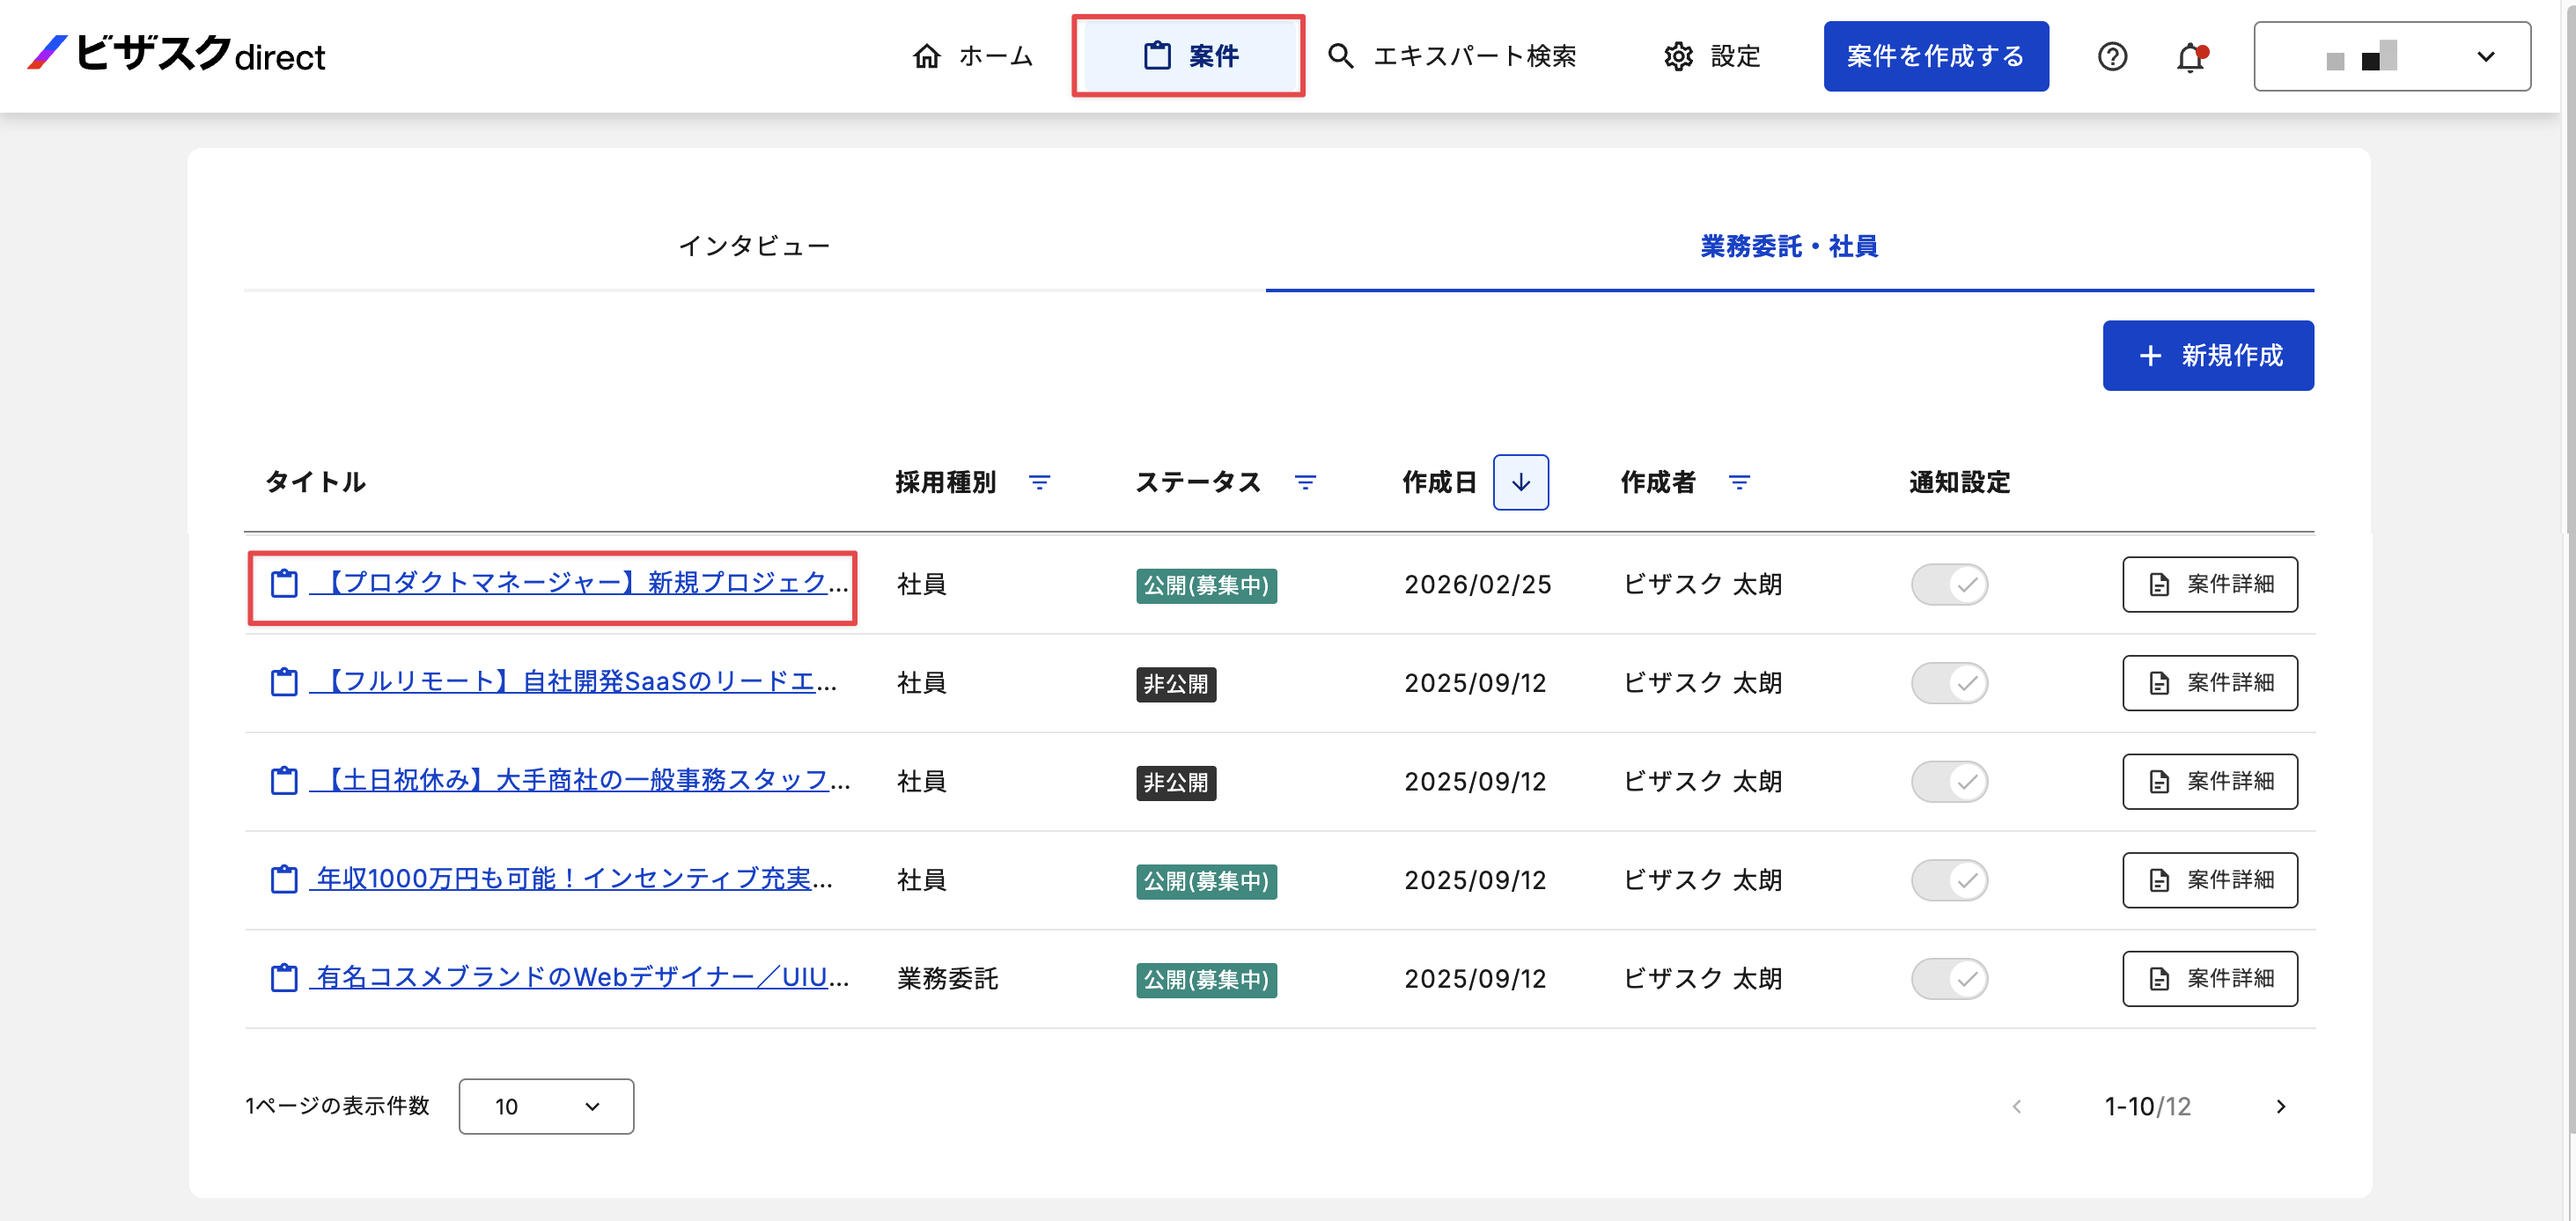2576x1221 pixels.
Task: Click the clipboard icon beside 年収1000万円 title
Action: click(x=284, y=880)
